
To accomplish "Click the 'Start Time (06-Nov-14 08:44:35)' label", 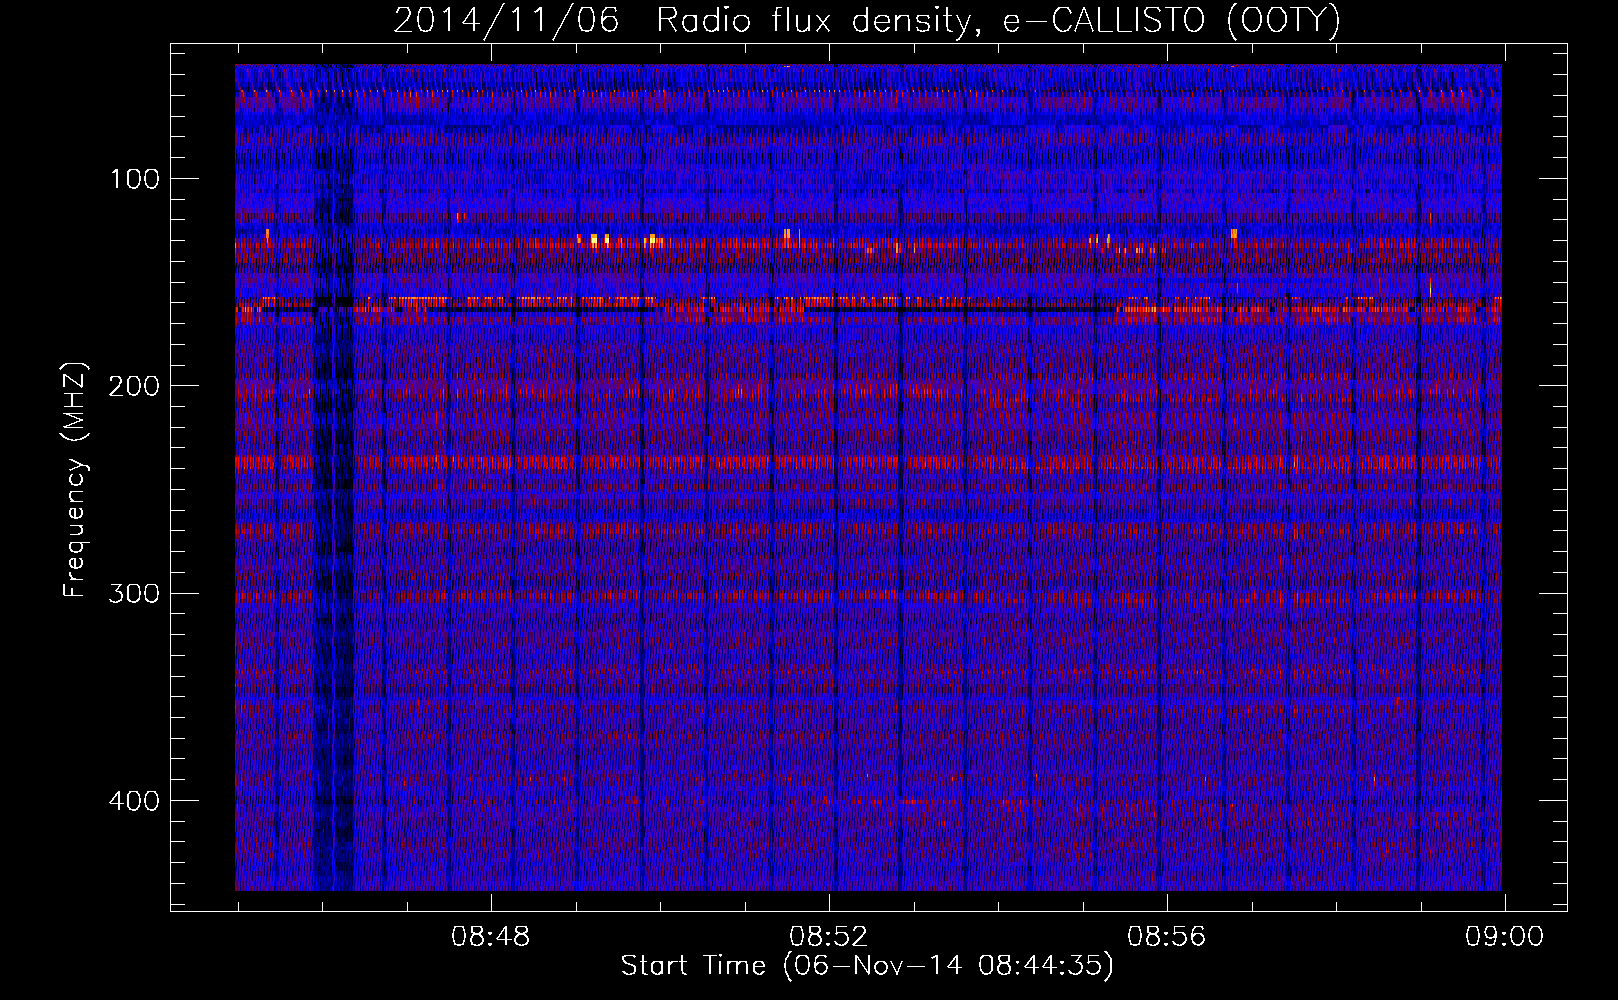I will (x=867, y=967).
